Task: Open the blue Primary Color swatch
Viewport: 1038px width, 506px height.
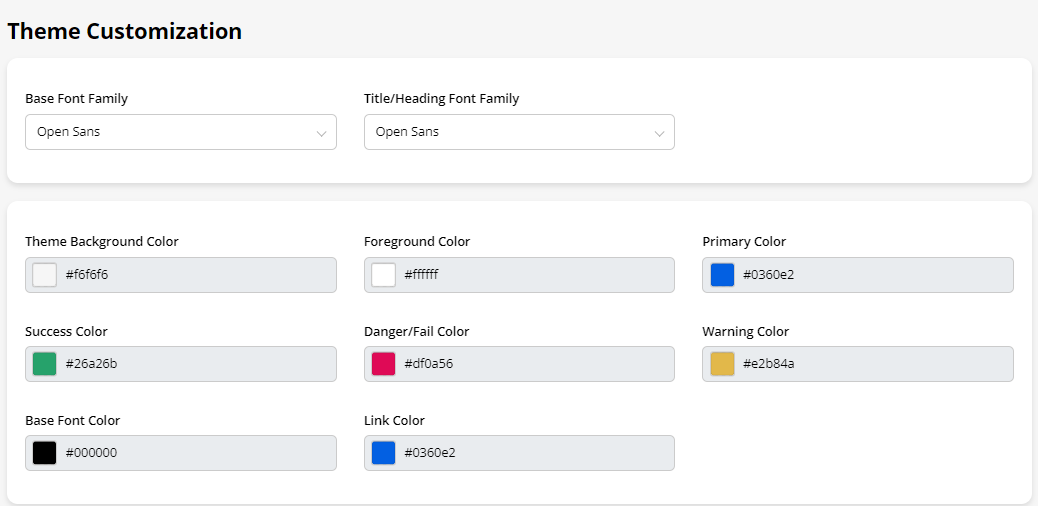Action: tap(722, 275)
